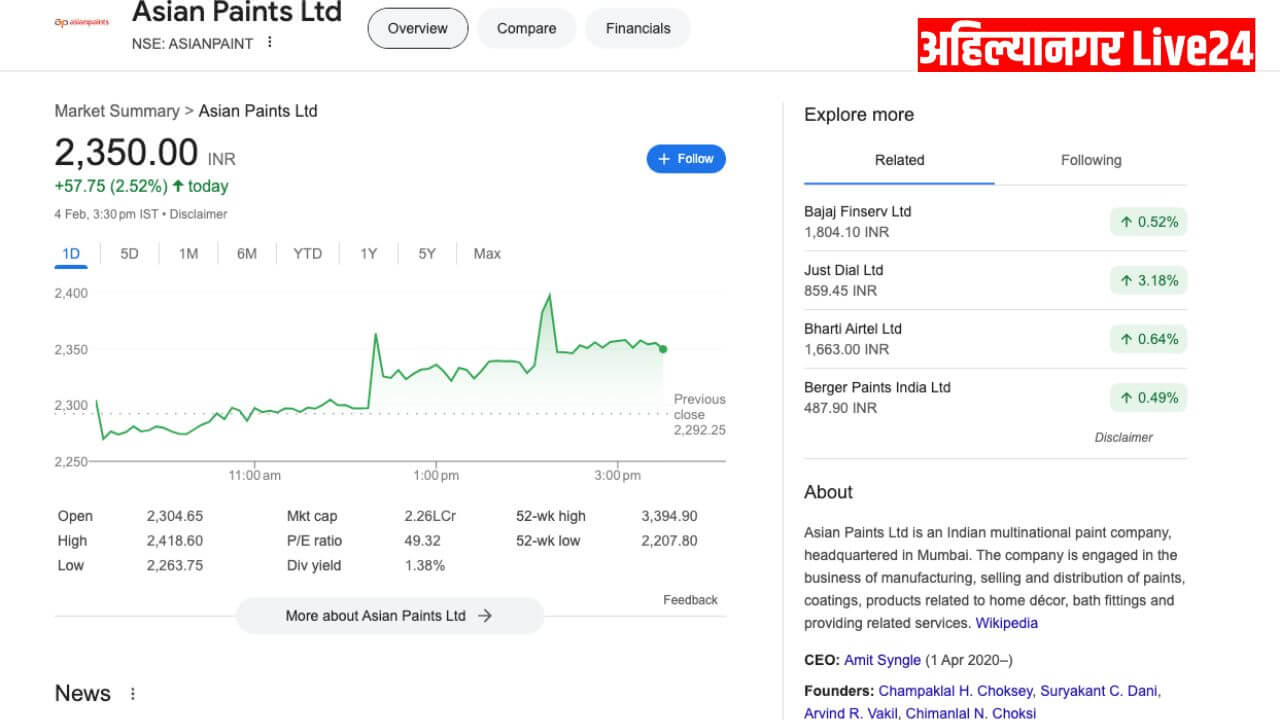Click the 11:00 am chart axis label
The width and height of the screenshot is (1280, 720).
point(255,475)
